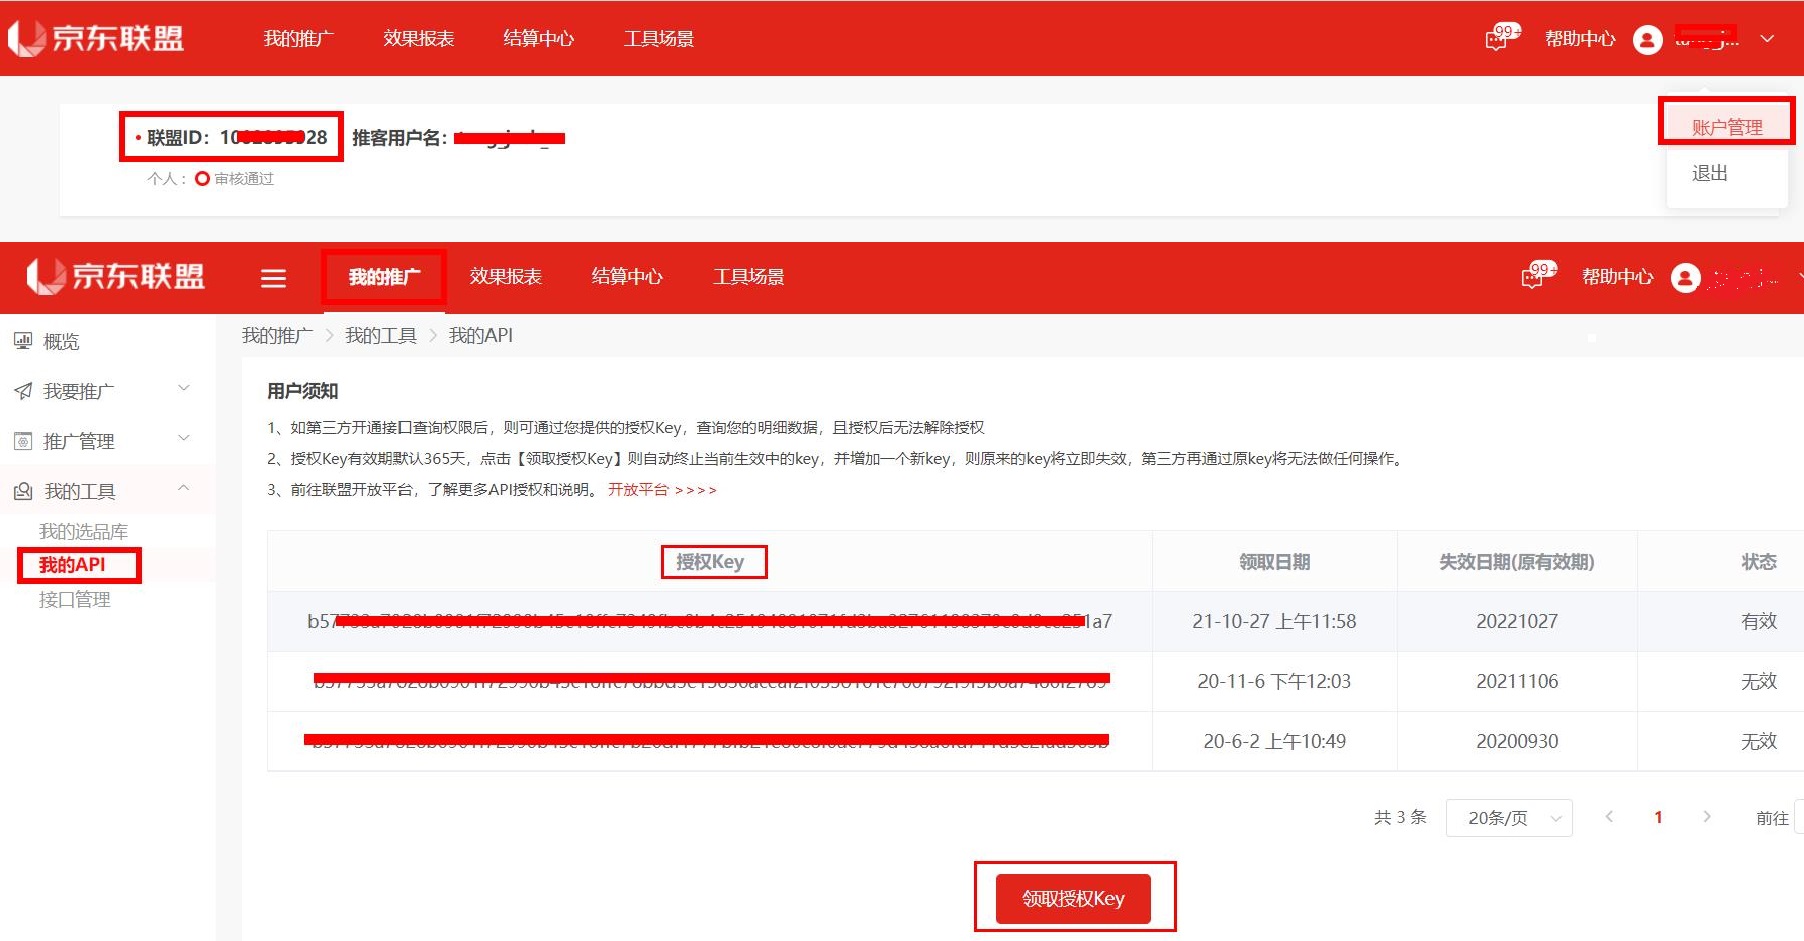Click lower user avatar icon
This screenshot has height=941, width=1804.
(x=1685, y=278)
